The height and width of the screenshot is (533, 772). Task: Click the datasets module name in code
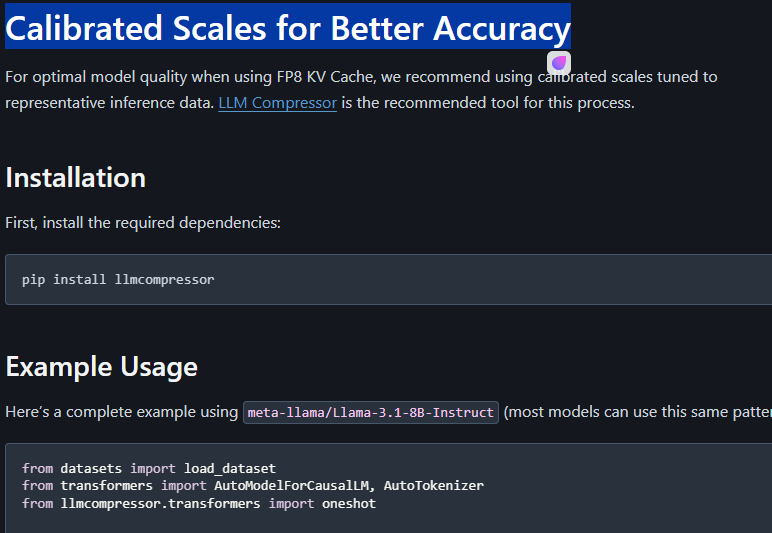click(91, 468)
